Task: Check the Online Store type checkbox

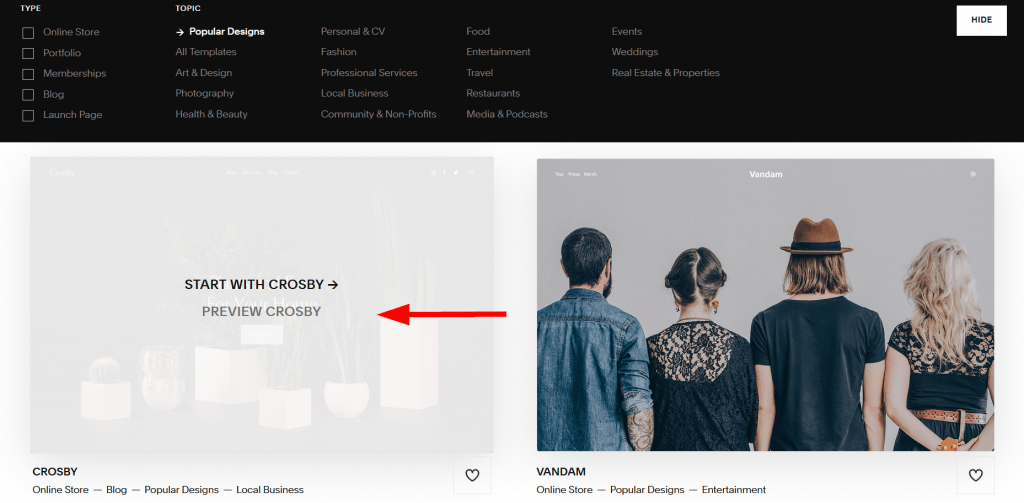Action: click(28, 33)
